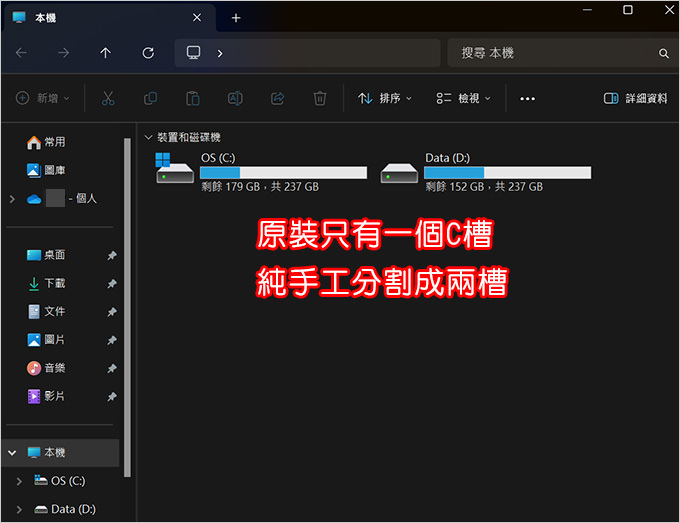680x523 pixels.
Task: Click the Delete trash can icon
Action: point(320,98)
